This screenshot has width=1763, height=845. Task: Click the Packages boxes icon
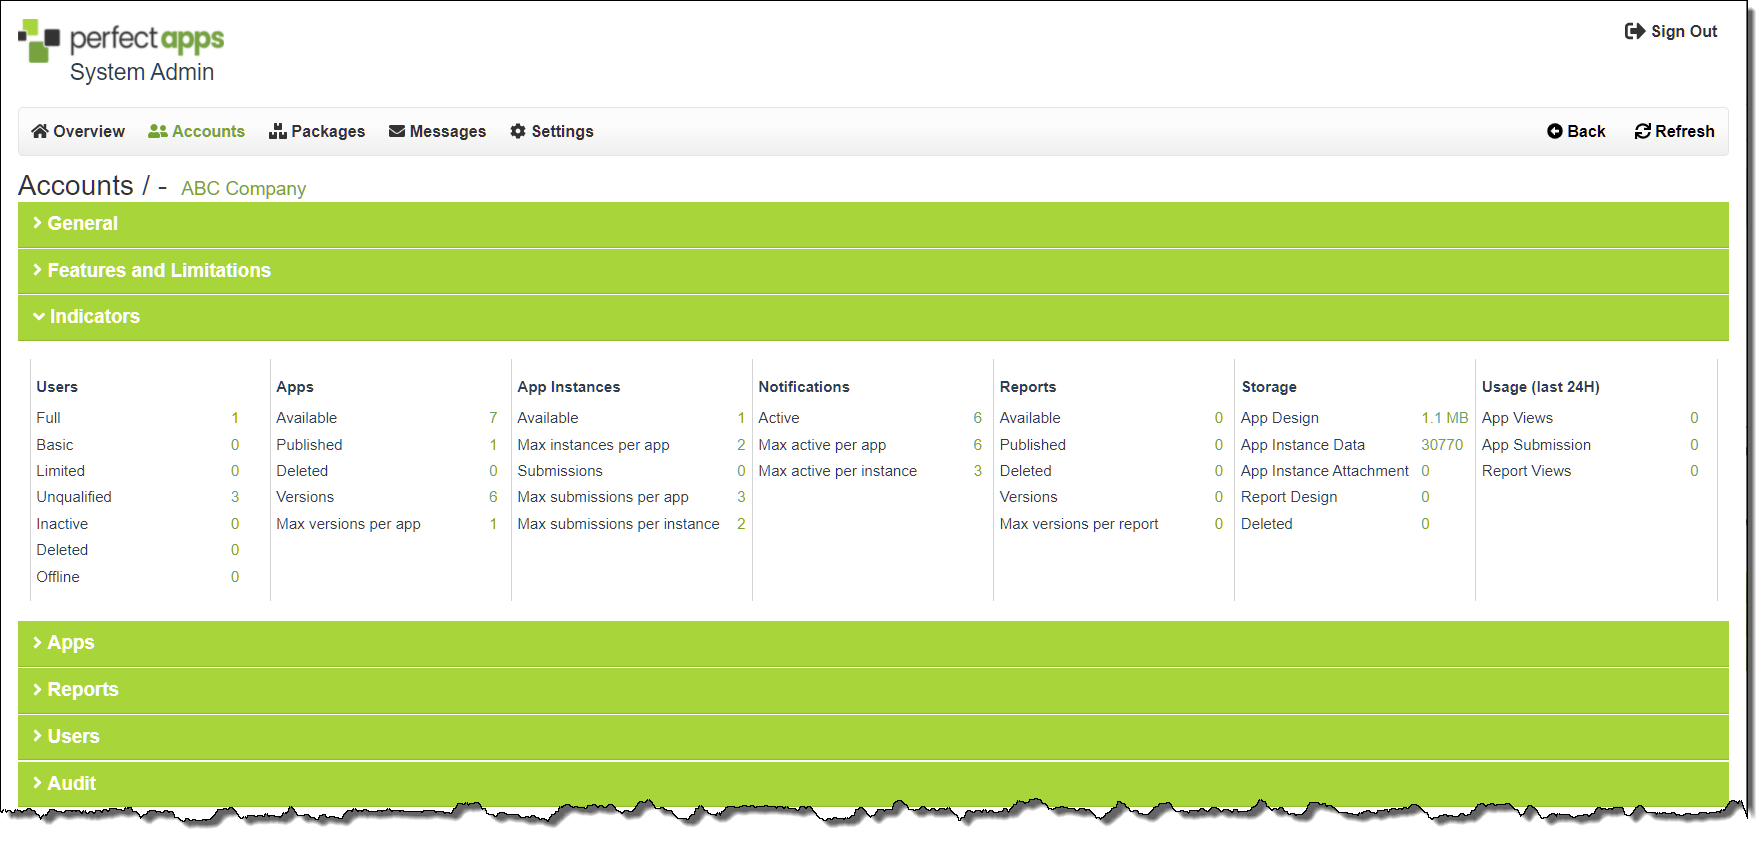pos(278,131)
